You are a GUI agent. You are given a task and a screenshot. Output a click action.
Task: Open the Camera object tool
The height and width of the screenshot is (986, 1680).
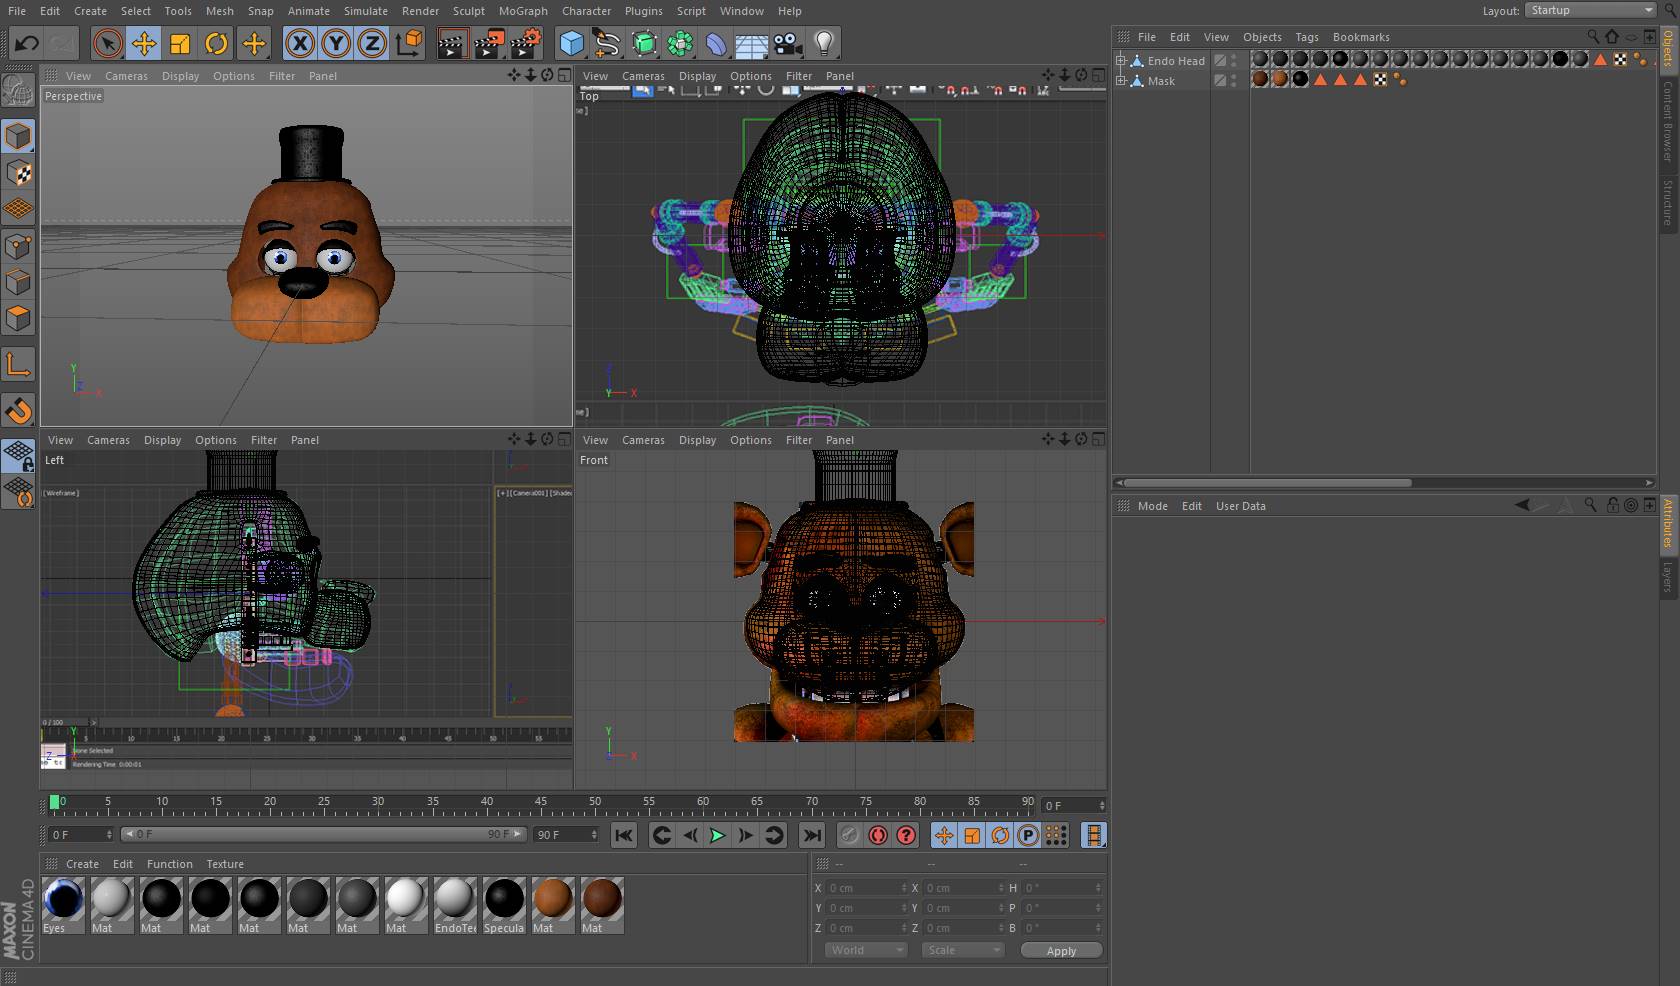[788, 43]
